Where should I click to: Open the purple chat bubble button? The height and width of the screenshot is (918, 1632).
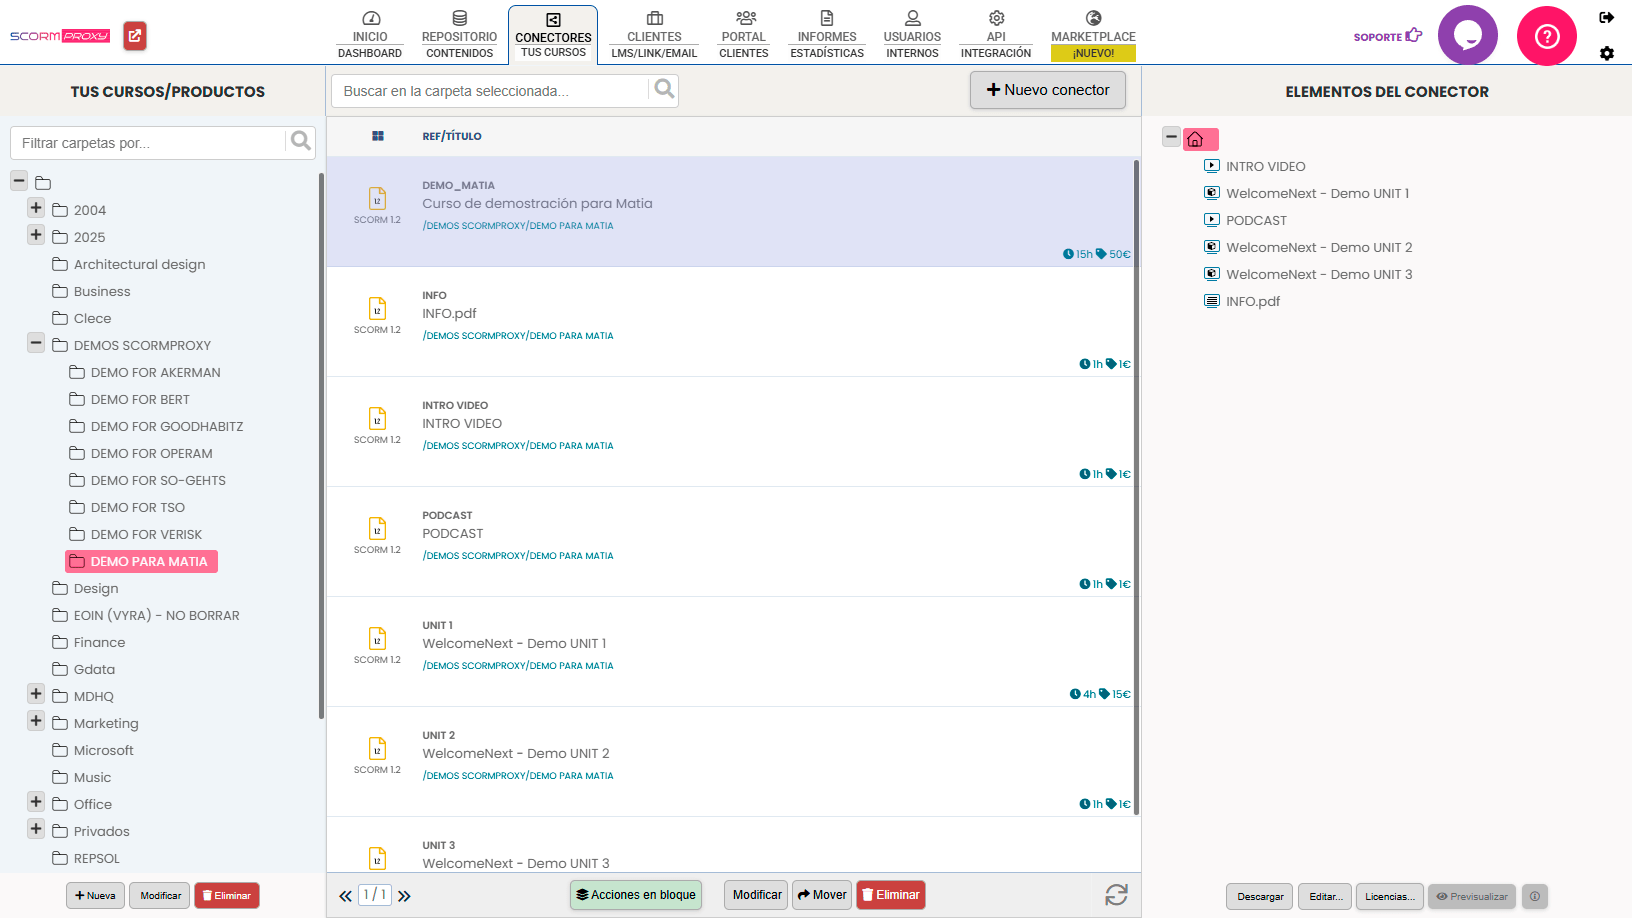[1467, 36]
